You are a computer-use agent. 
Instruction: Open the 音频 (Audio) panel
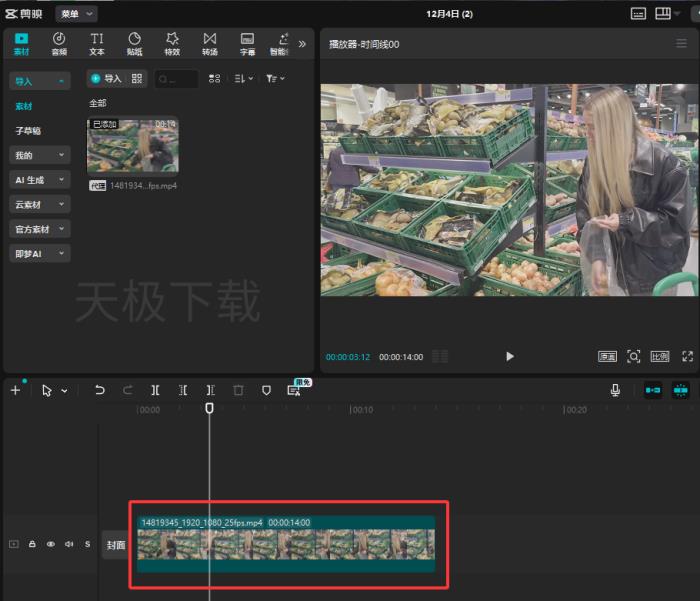[59, 43]
